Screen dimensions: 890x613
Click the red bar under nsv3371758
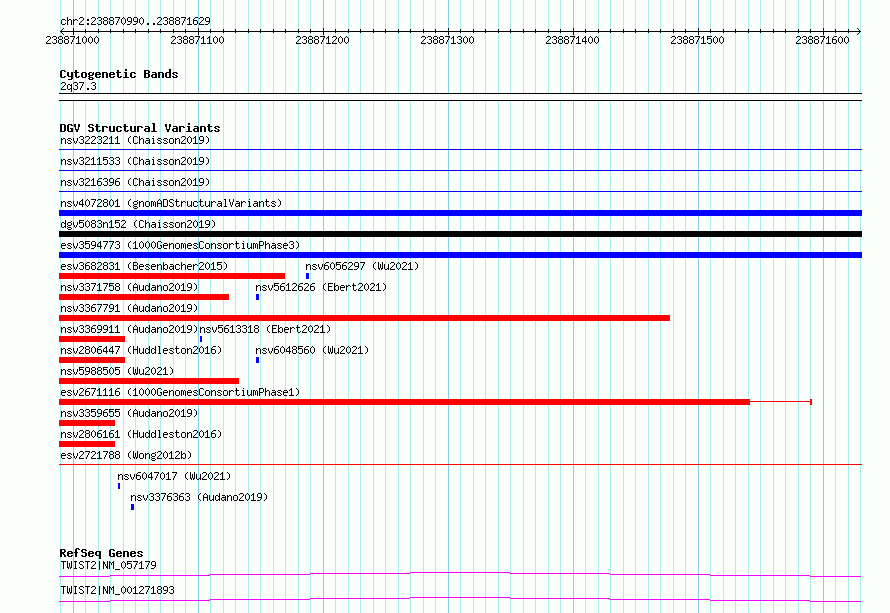[x=144, y=297]
